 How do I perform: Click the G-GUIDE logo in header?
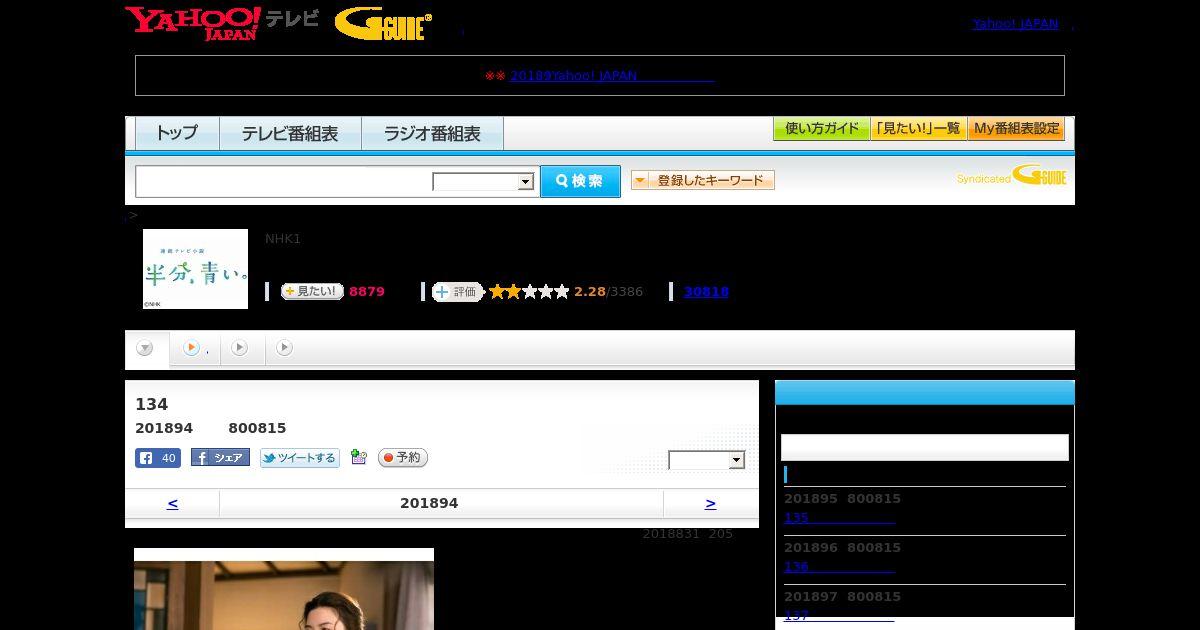(383, 24)
